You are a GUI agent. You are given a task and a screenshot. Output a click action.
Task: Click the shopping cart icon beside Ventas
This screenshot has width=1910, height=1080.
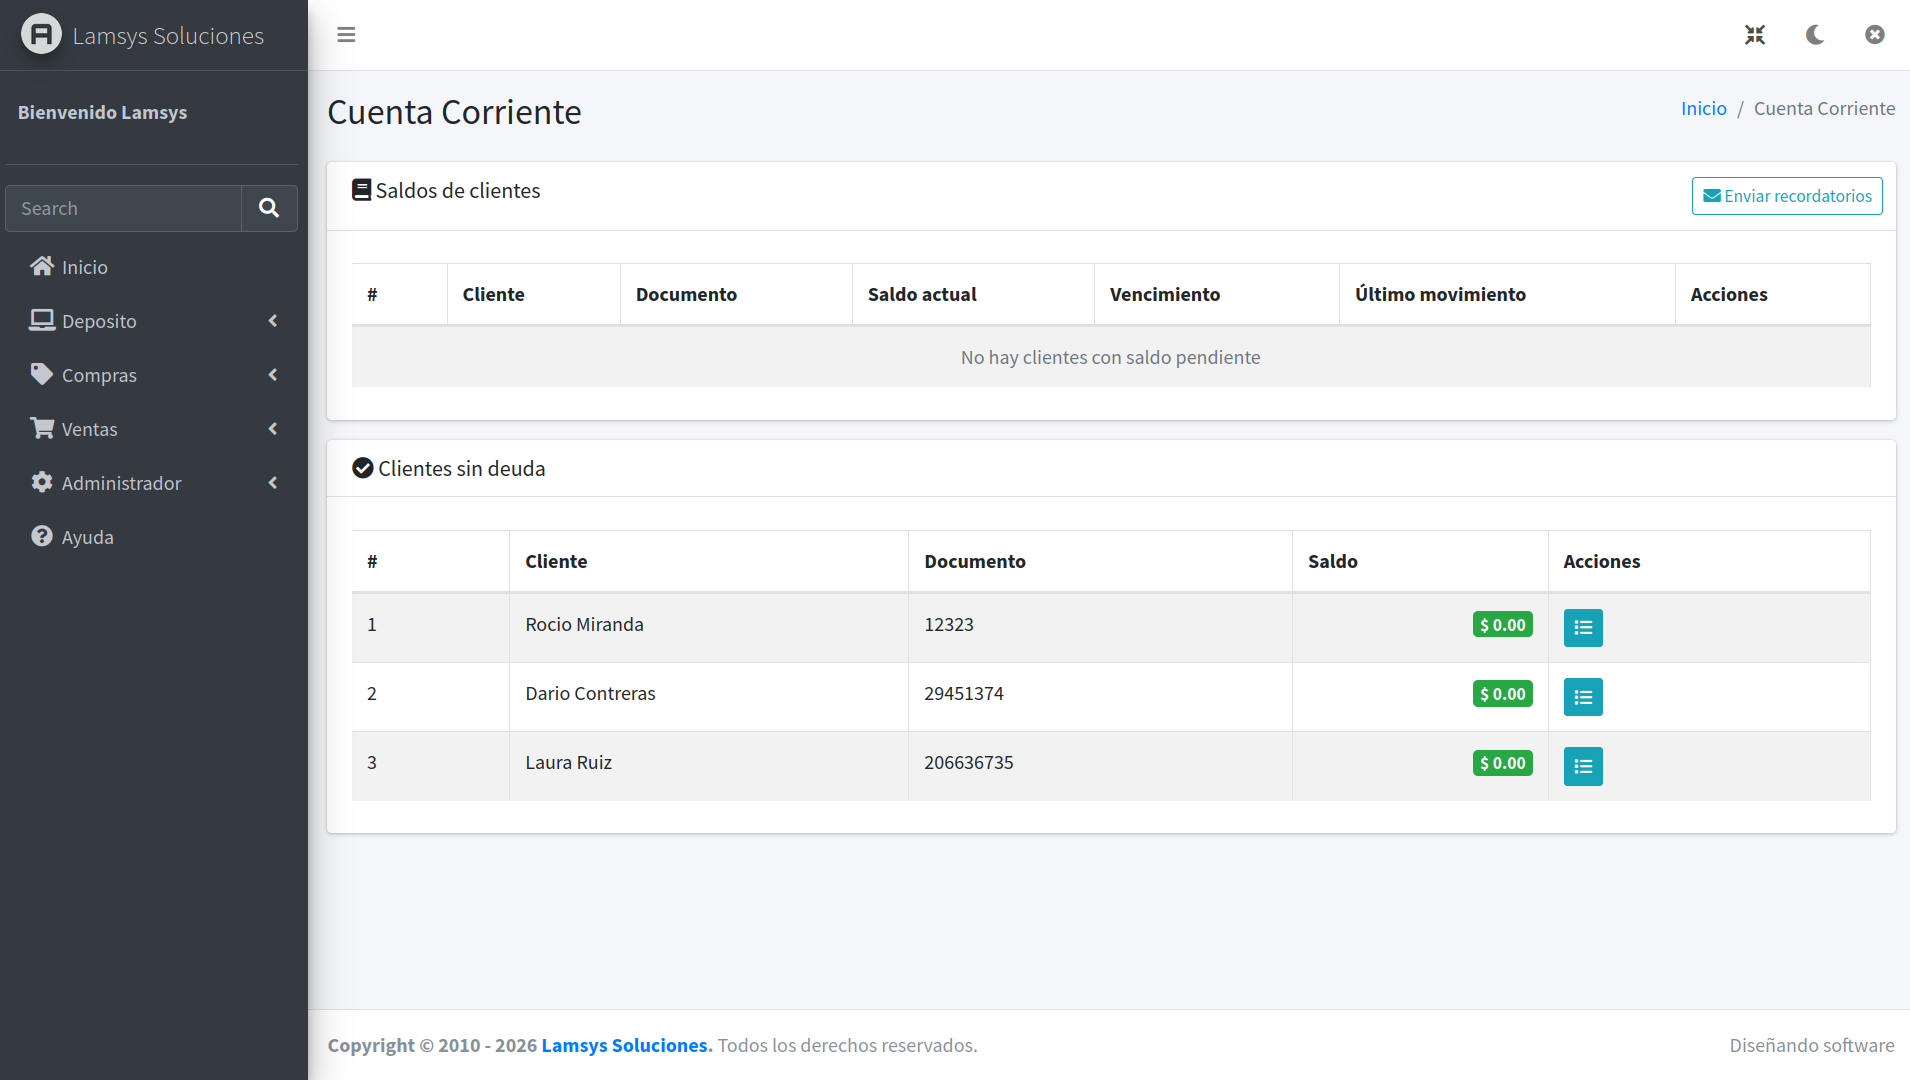(42, 428)
